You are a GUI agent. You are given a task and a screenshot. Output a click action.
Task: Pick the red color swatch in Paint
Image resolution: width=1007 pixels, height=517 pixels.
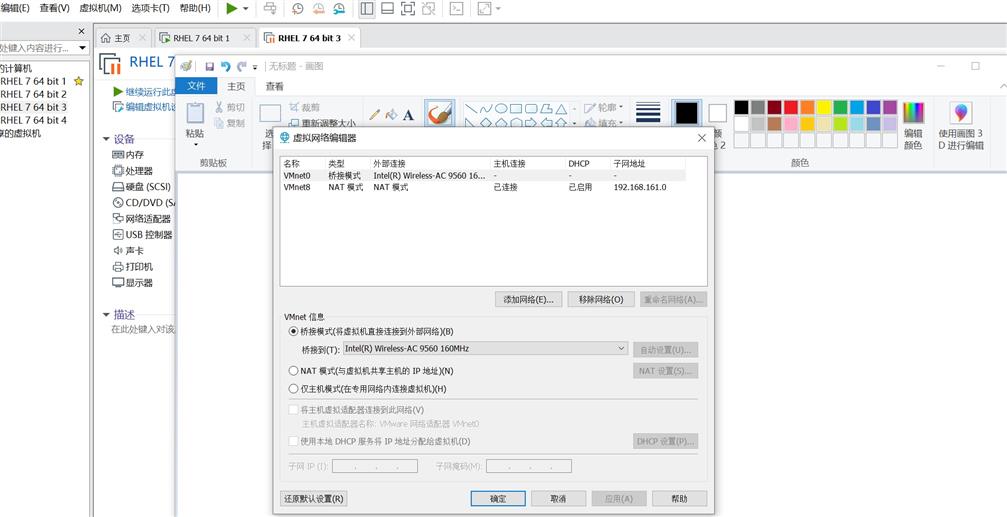click(x=791, y=107)
